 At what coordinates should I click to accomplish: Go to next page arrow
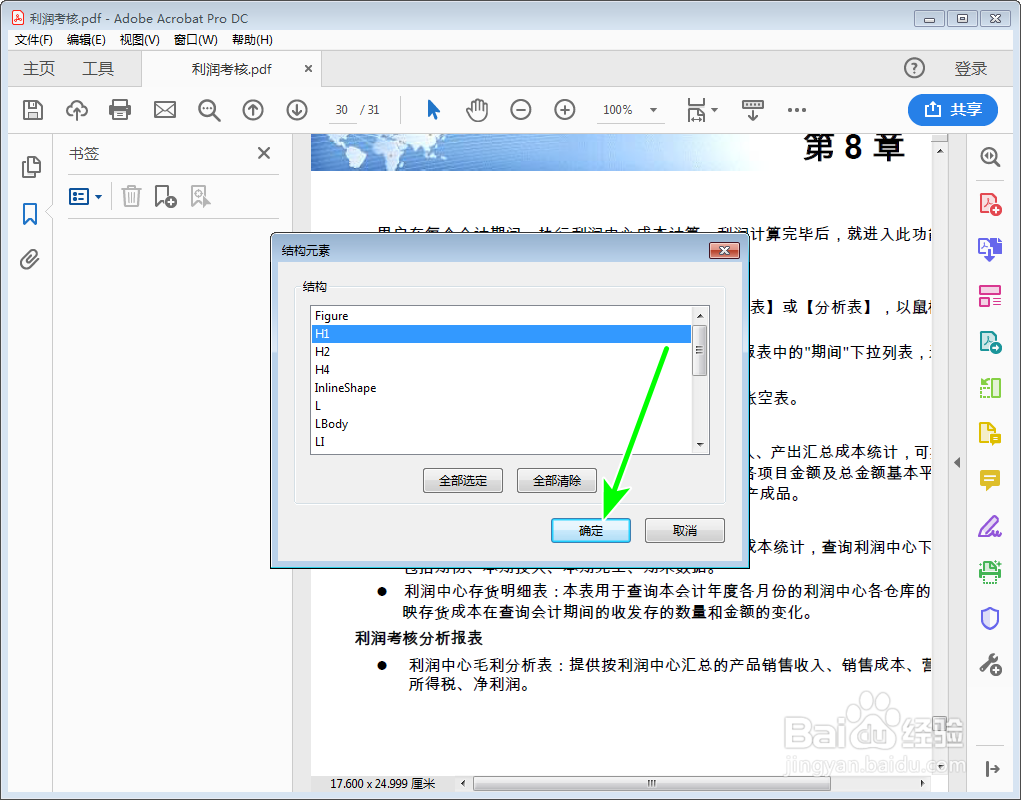pyautogui.click(x=297, y=110)
